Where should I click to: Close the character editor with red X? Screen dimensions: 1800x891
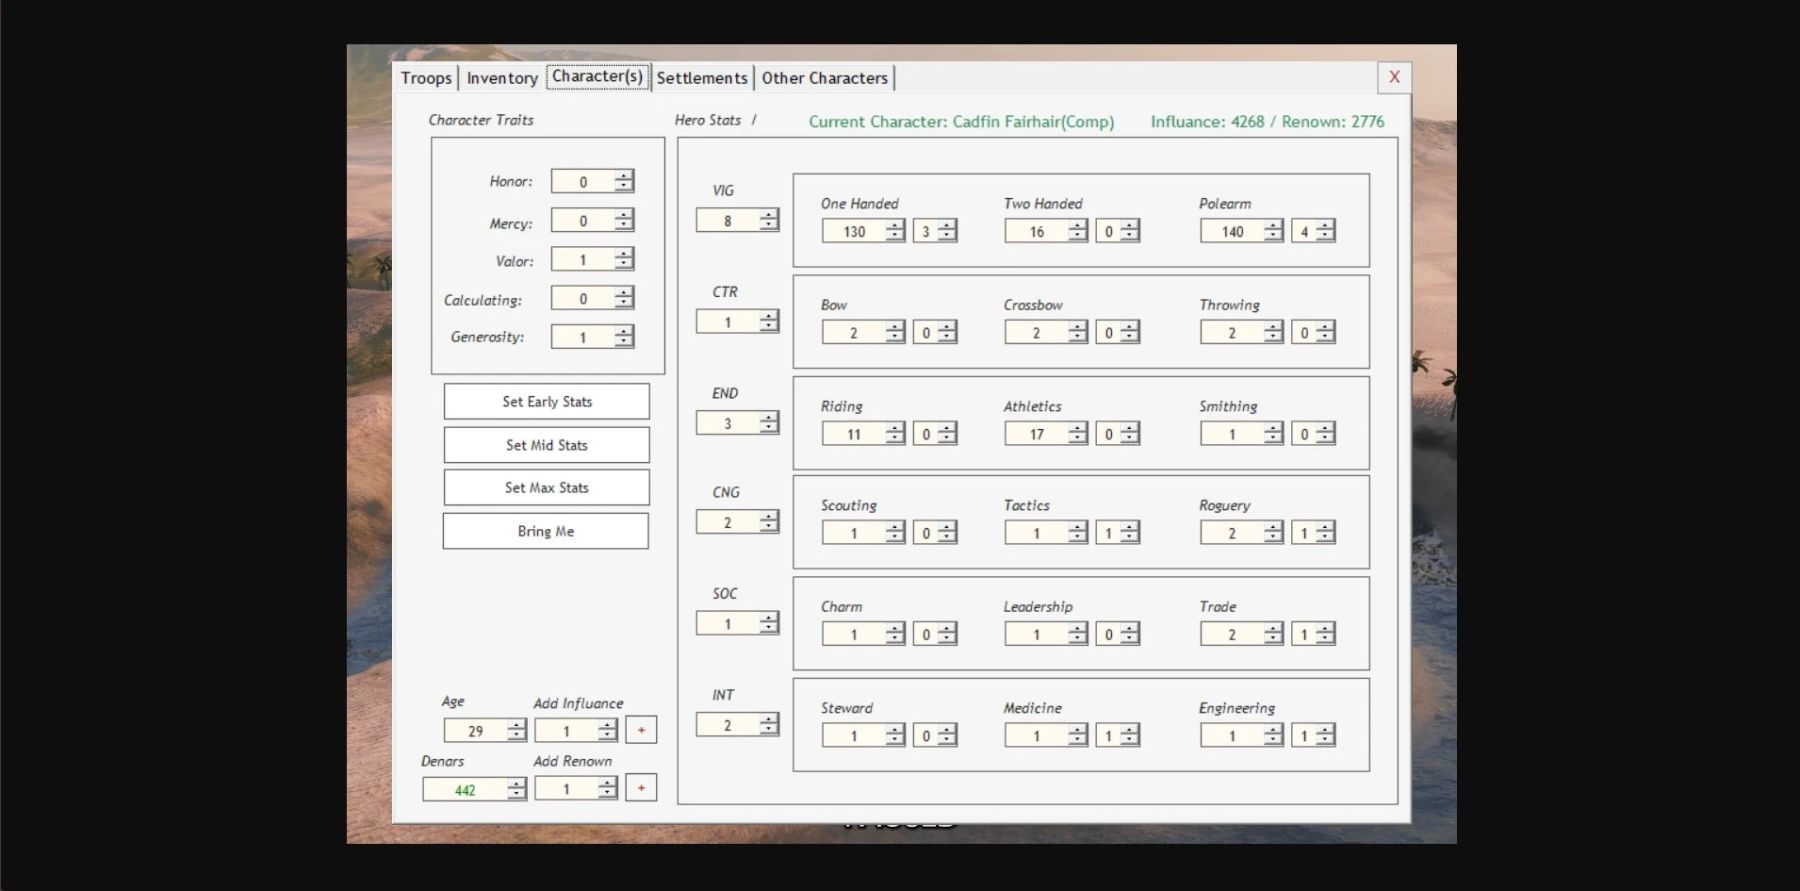1394,77
